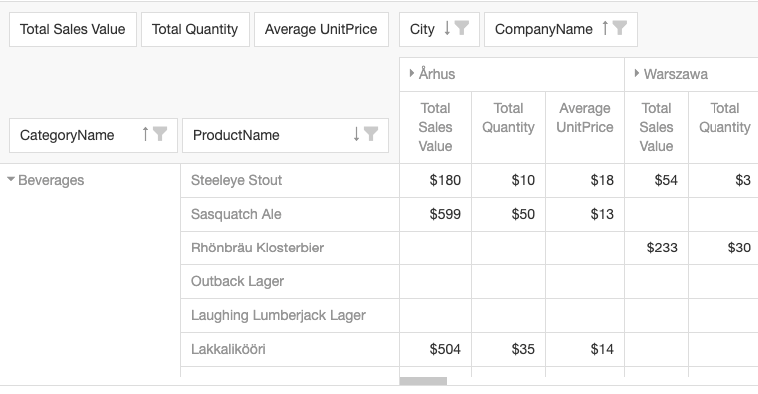758x394 pixels.
Task: Click the Average UnitPrice field button
Action: point(321,29)
